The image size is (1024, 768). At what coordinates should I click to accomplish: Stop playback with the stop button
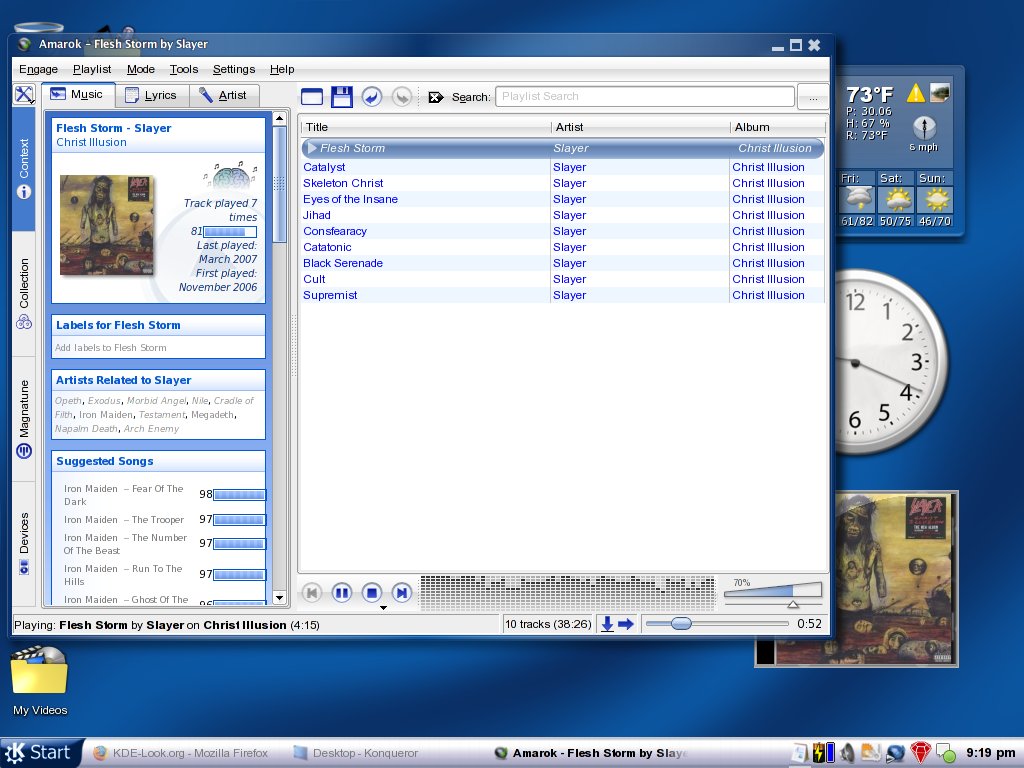pos(372,593)
